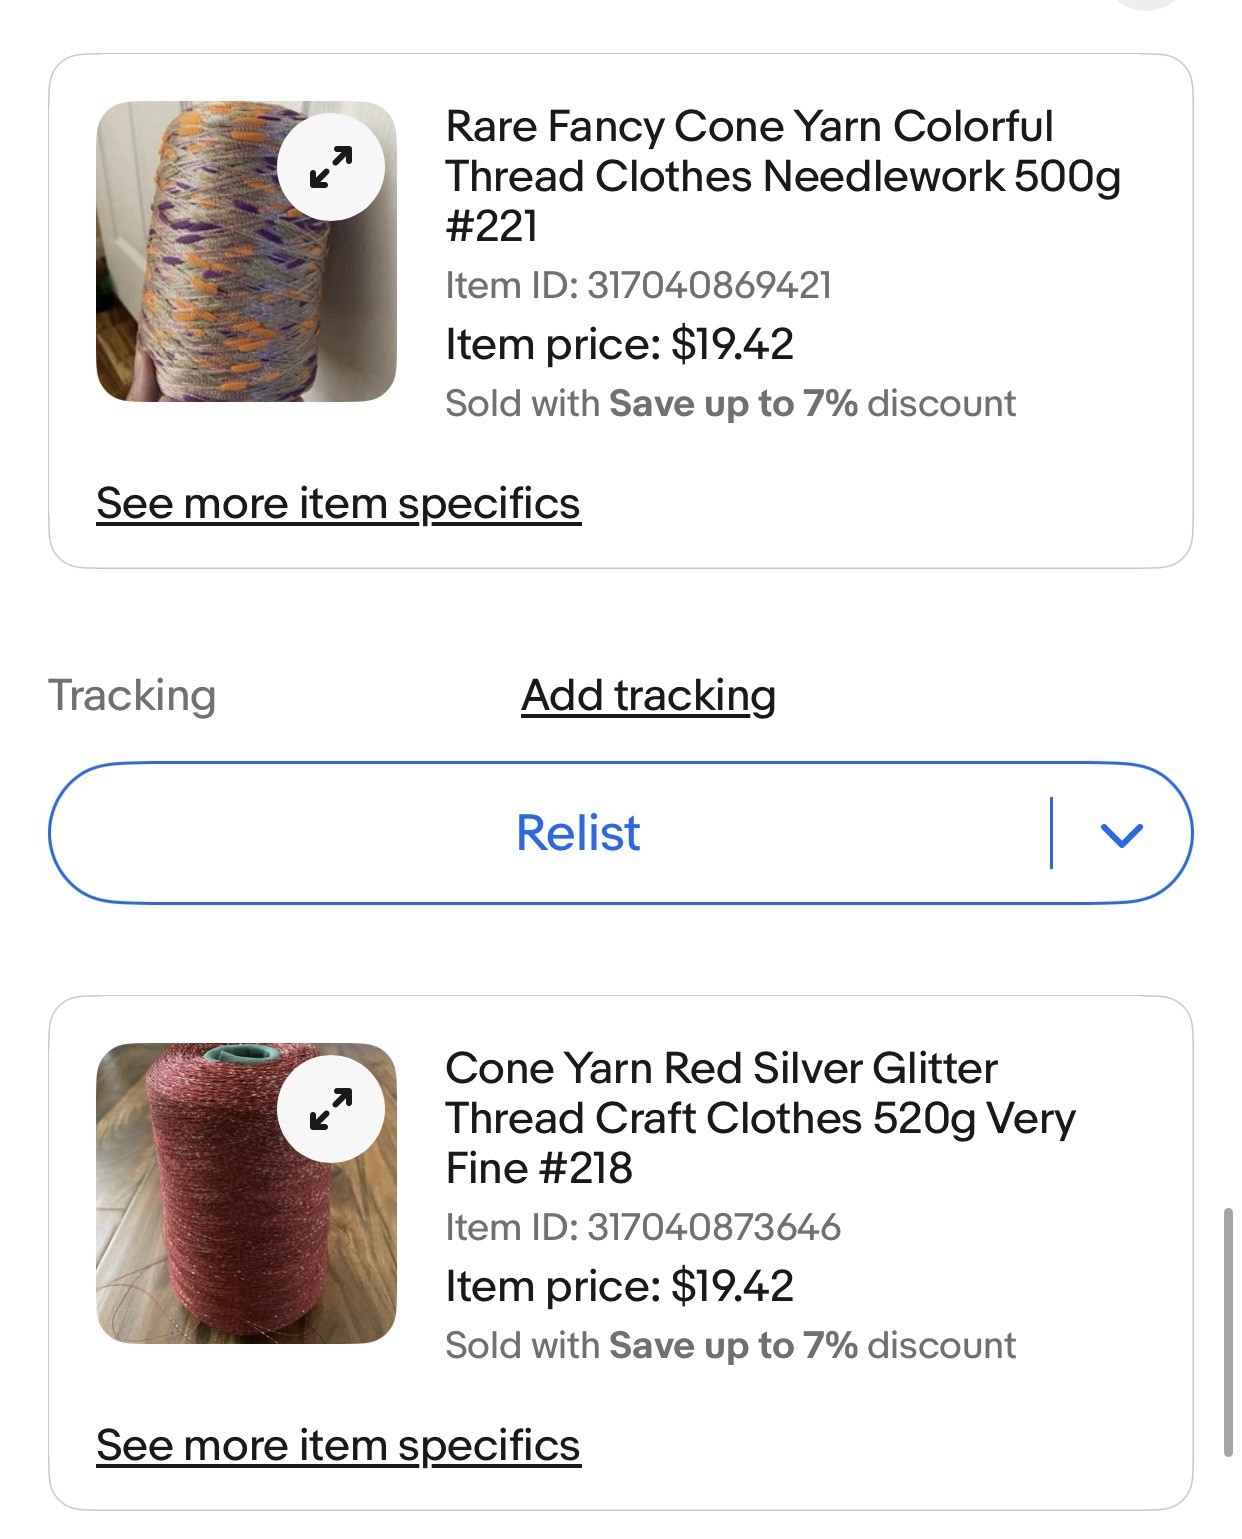Open the Red Silver Glitter yarn thumbnail
1242x1539 pixels.
pos(246,1193)
